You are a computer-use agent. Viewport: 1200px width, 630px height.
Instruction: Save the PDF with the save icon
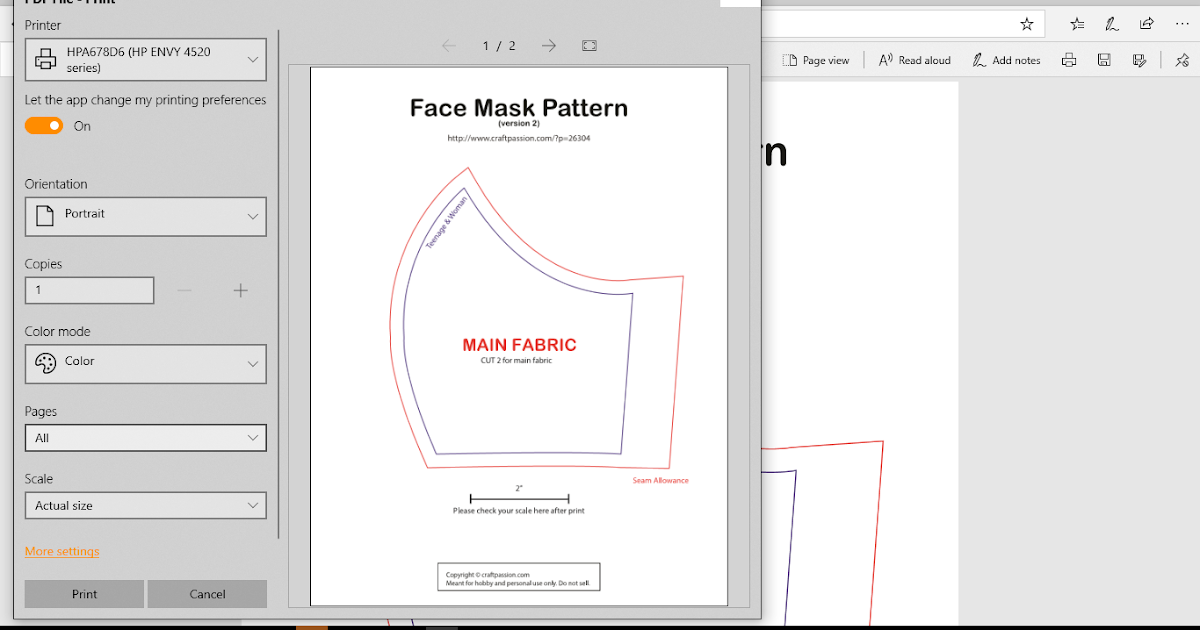[x=1103, y=60]
